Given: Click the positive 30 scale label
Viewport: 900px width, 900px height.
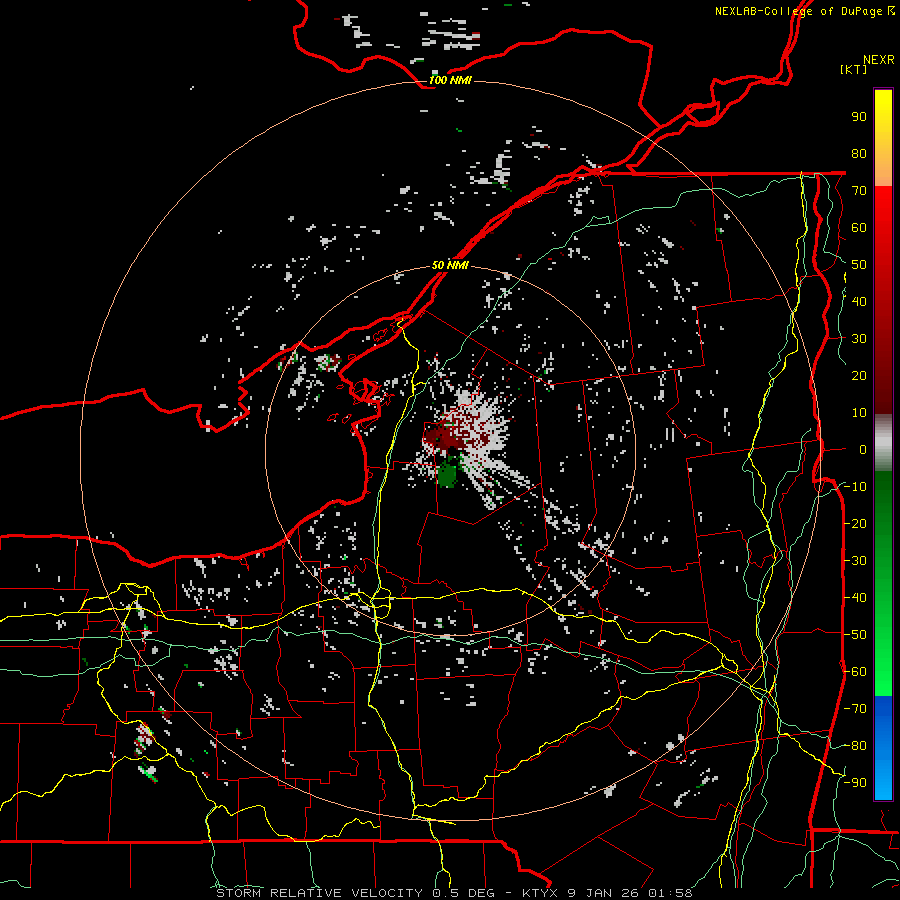Looking at the screenshot, I should click(x=859, y=339).
